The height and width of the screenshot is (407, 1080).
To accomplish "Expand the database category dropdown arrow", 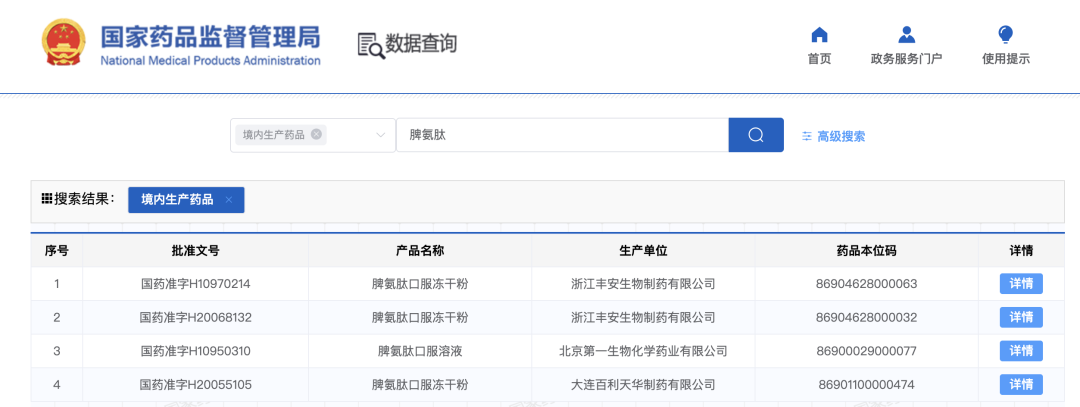I will coord(380,135).
